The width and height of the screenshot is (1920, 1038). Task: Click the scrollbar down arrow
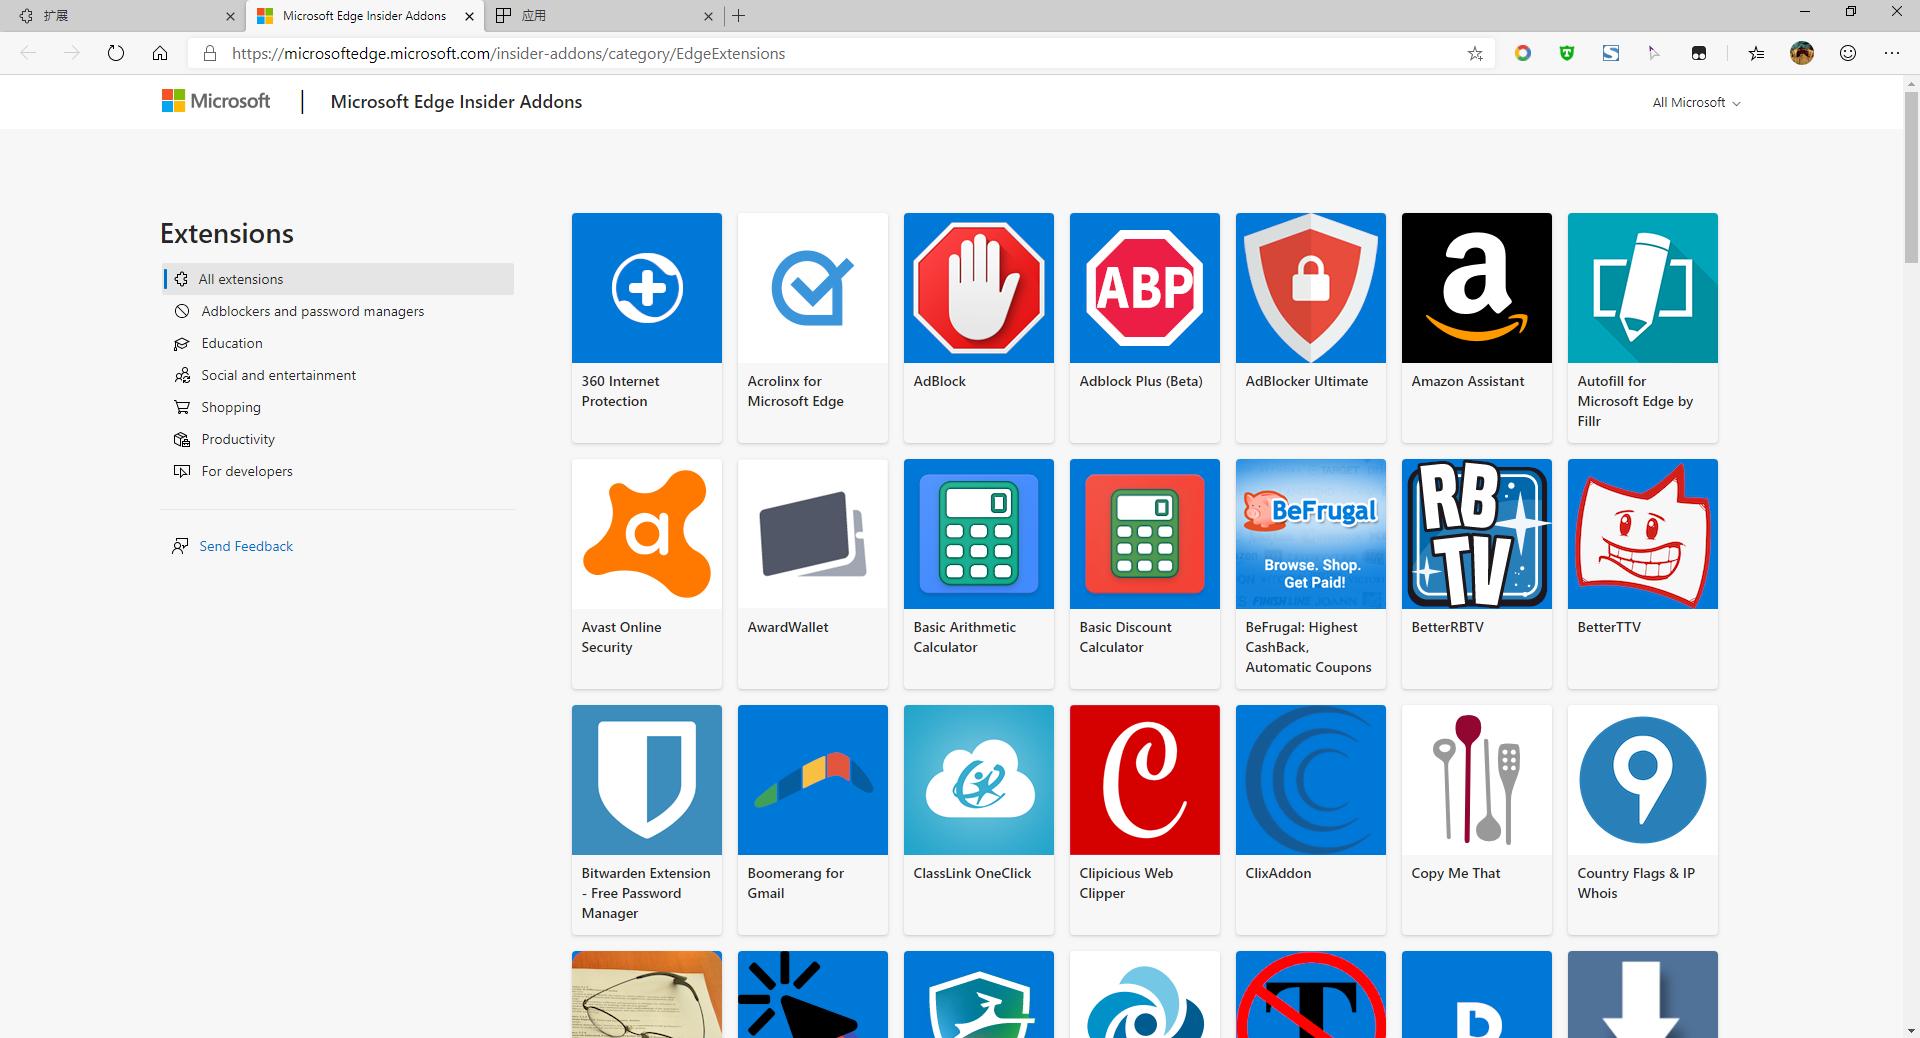tap(1911, 1030)
